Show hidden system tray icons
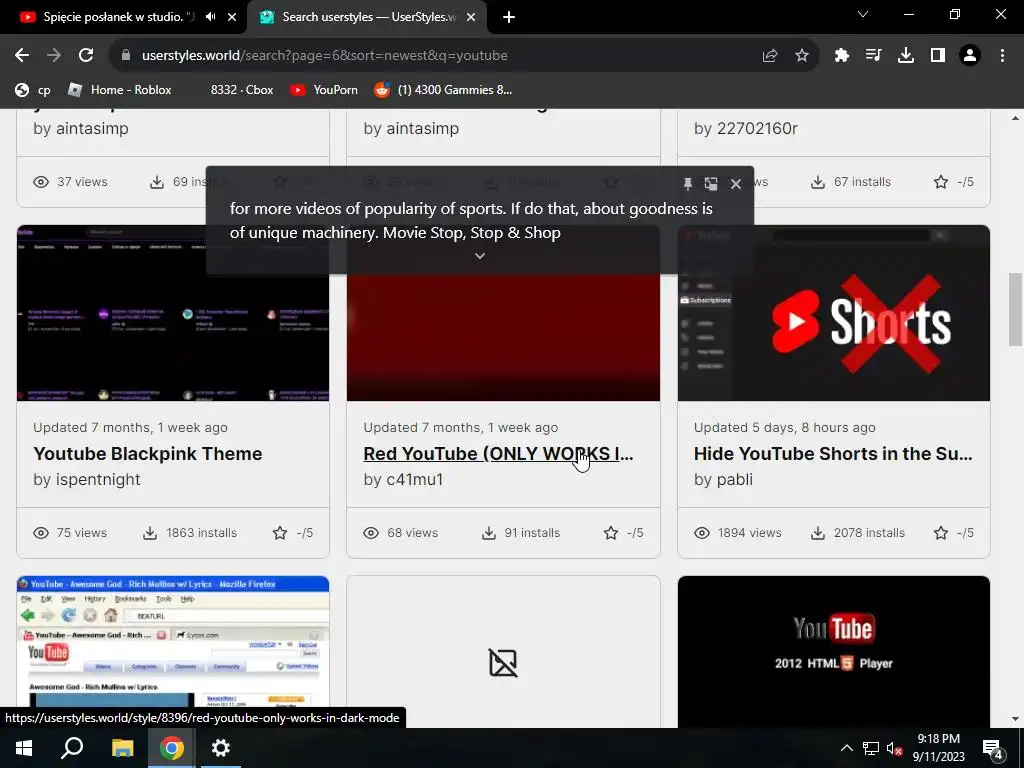Image resolution: width=1024 pixels, height=768 pixels. tap(846, 748)
